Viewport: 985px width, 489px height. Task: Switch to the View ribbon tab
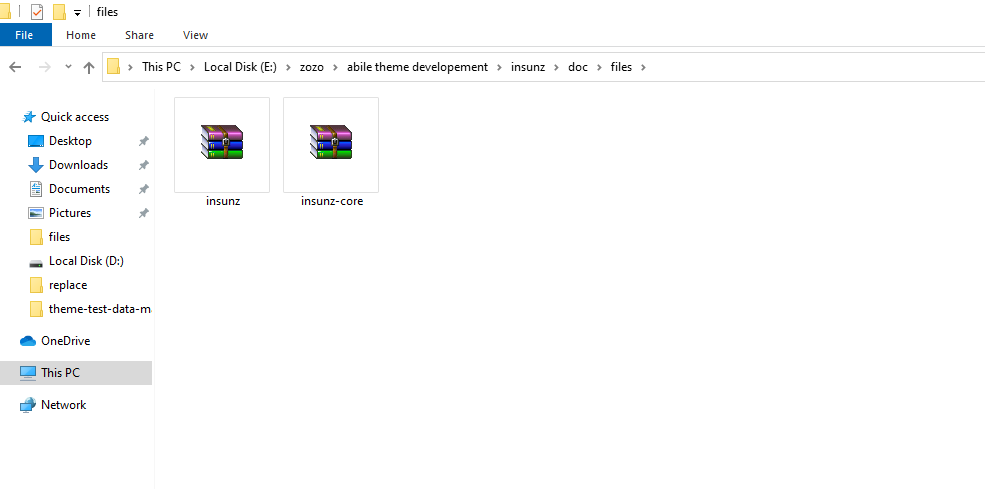coord(195,35)
